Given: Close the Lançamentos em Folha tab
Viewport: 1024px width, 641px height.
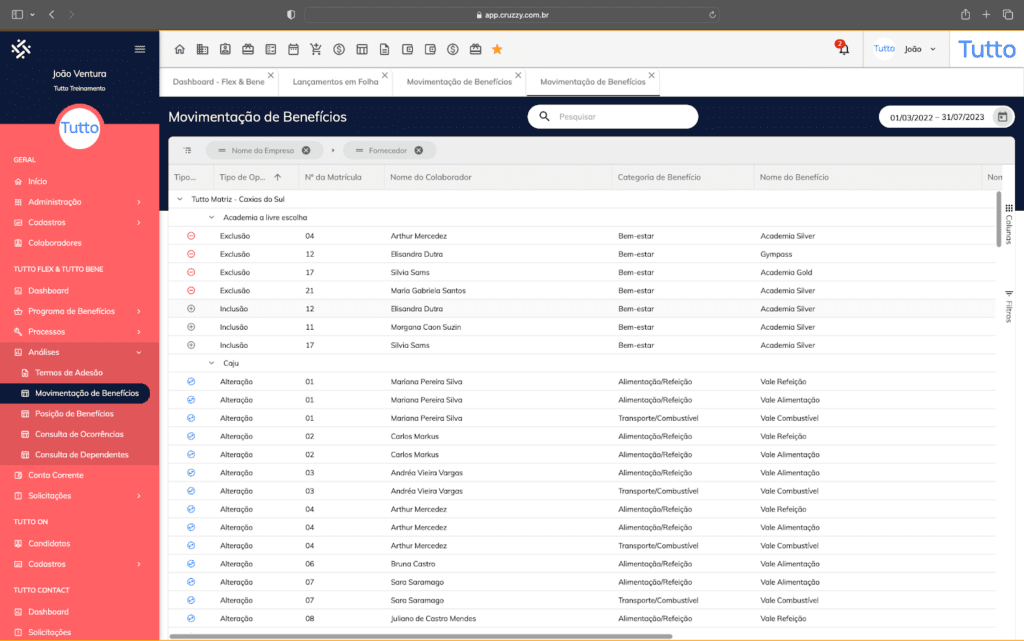Looking at the screenshot, I should 384,75.
